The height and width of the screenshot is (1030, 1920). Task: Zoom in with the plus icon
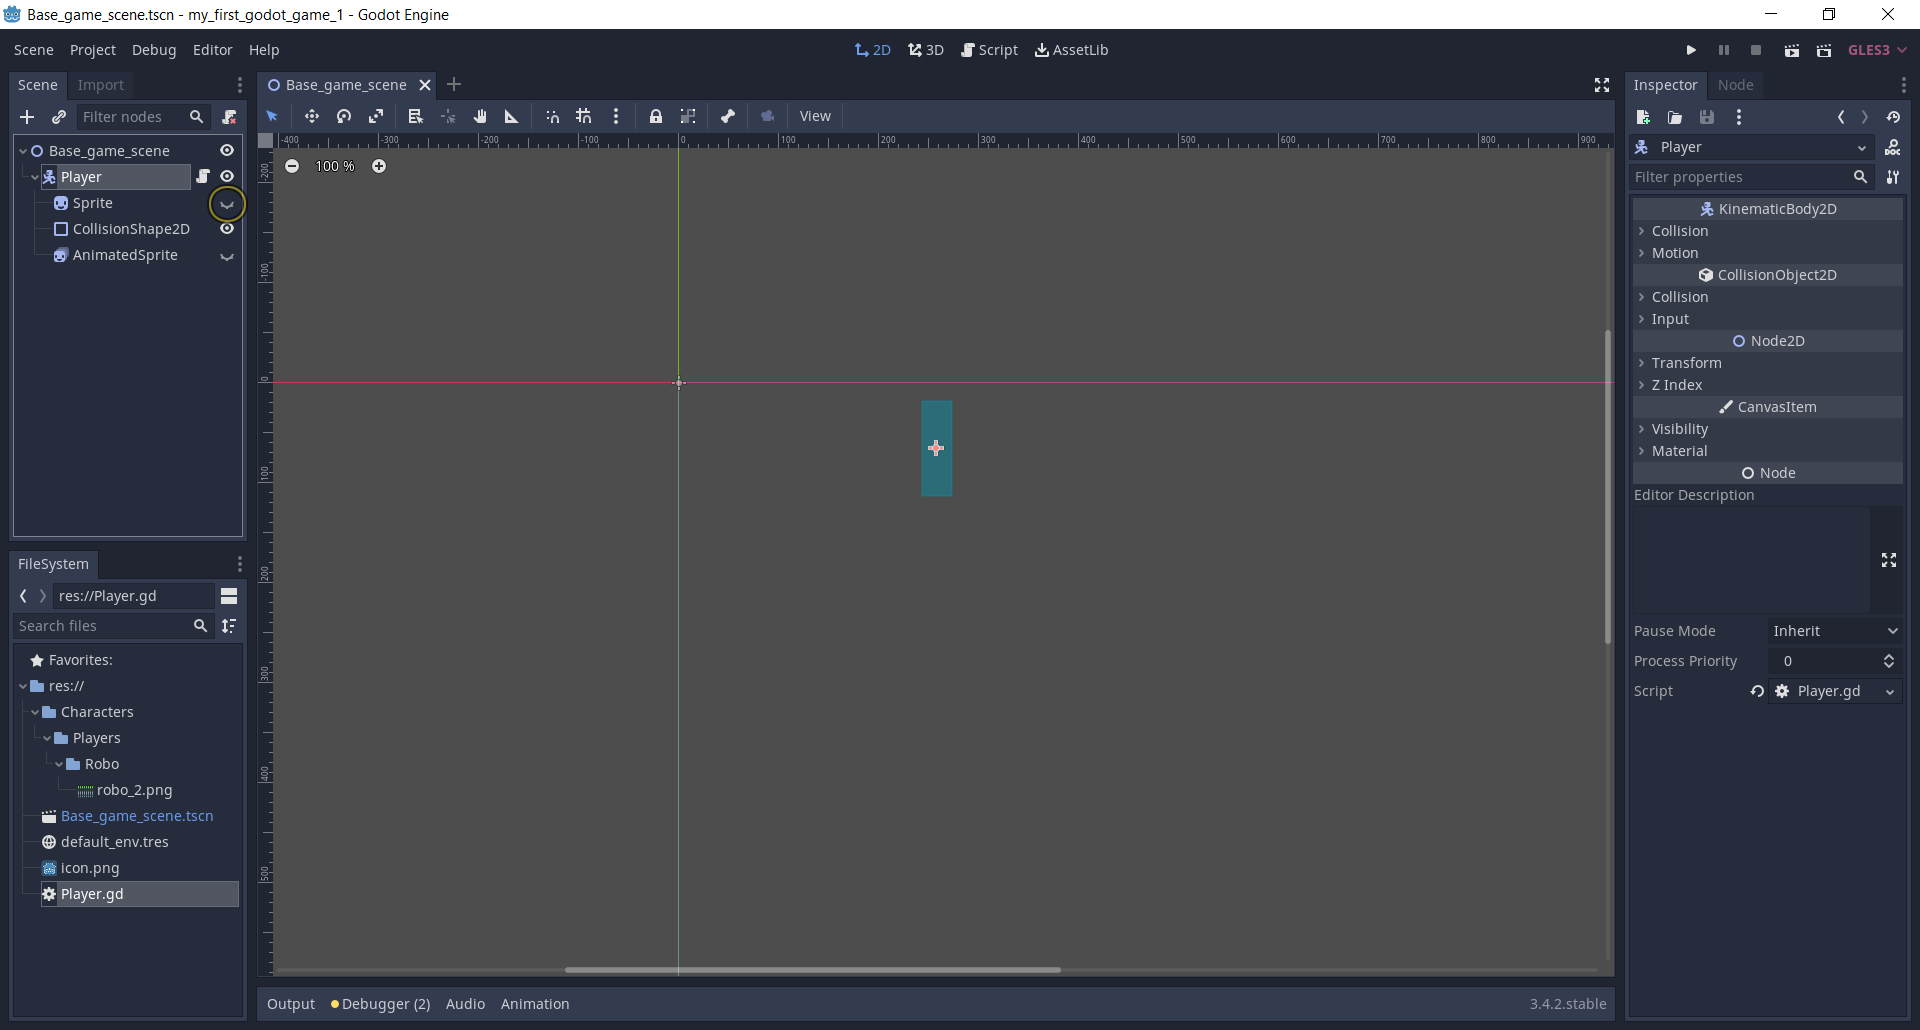[379, 166]
